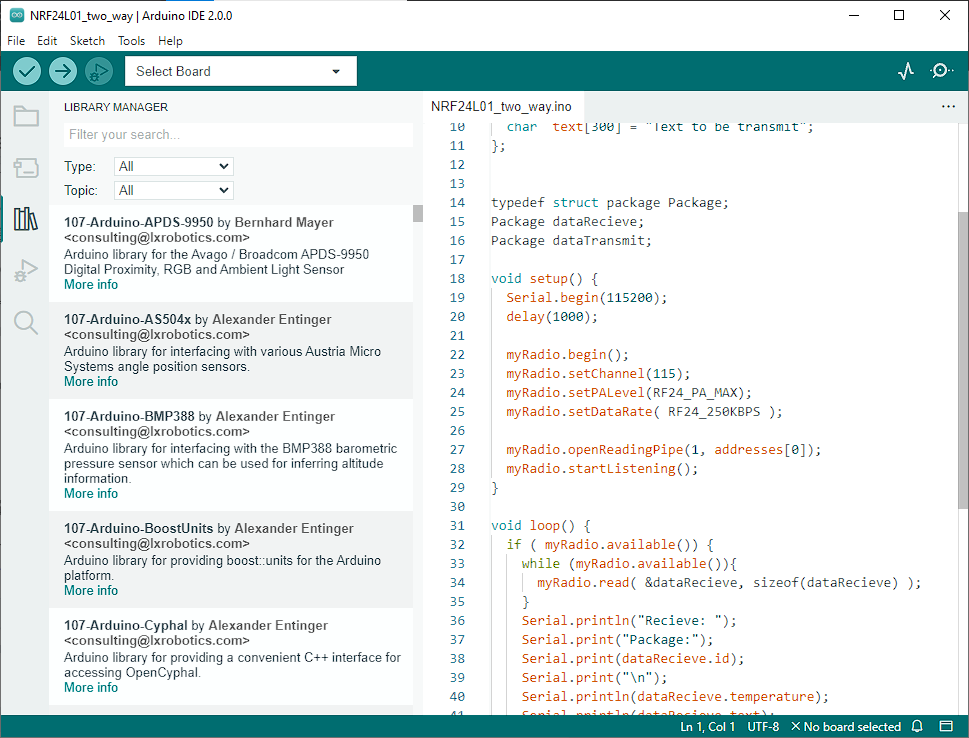The image size is (969, 738).
Task: Focus the Filter your search field
Action: 238,135
